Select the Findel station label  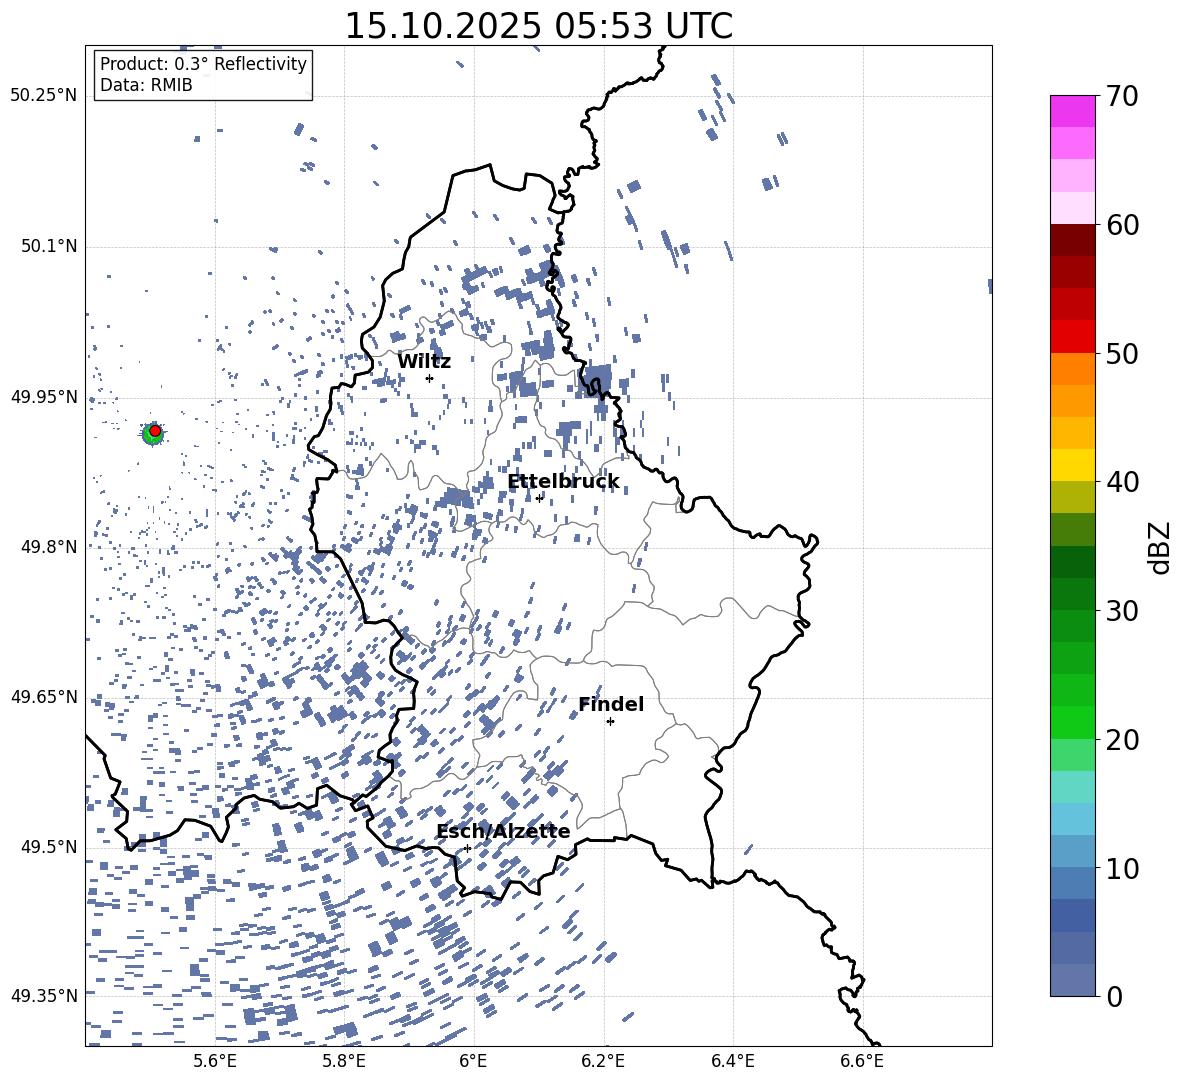click(611, 704)
